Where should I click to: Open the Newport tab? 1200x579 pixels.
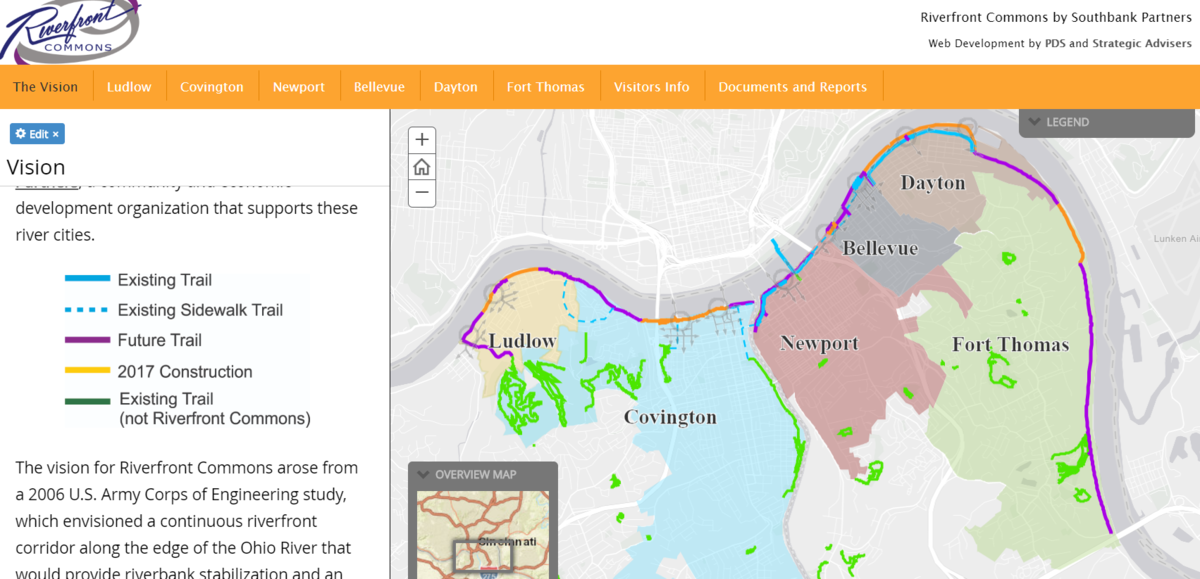(x=299, y=87)
